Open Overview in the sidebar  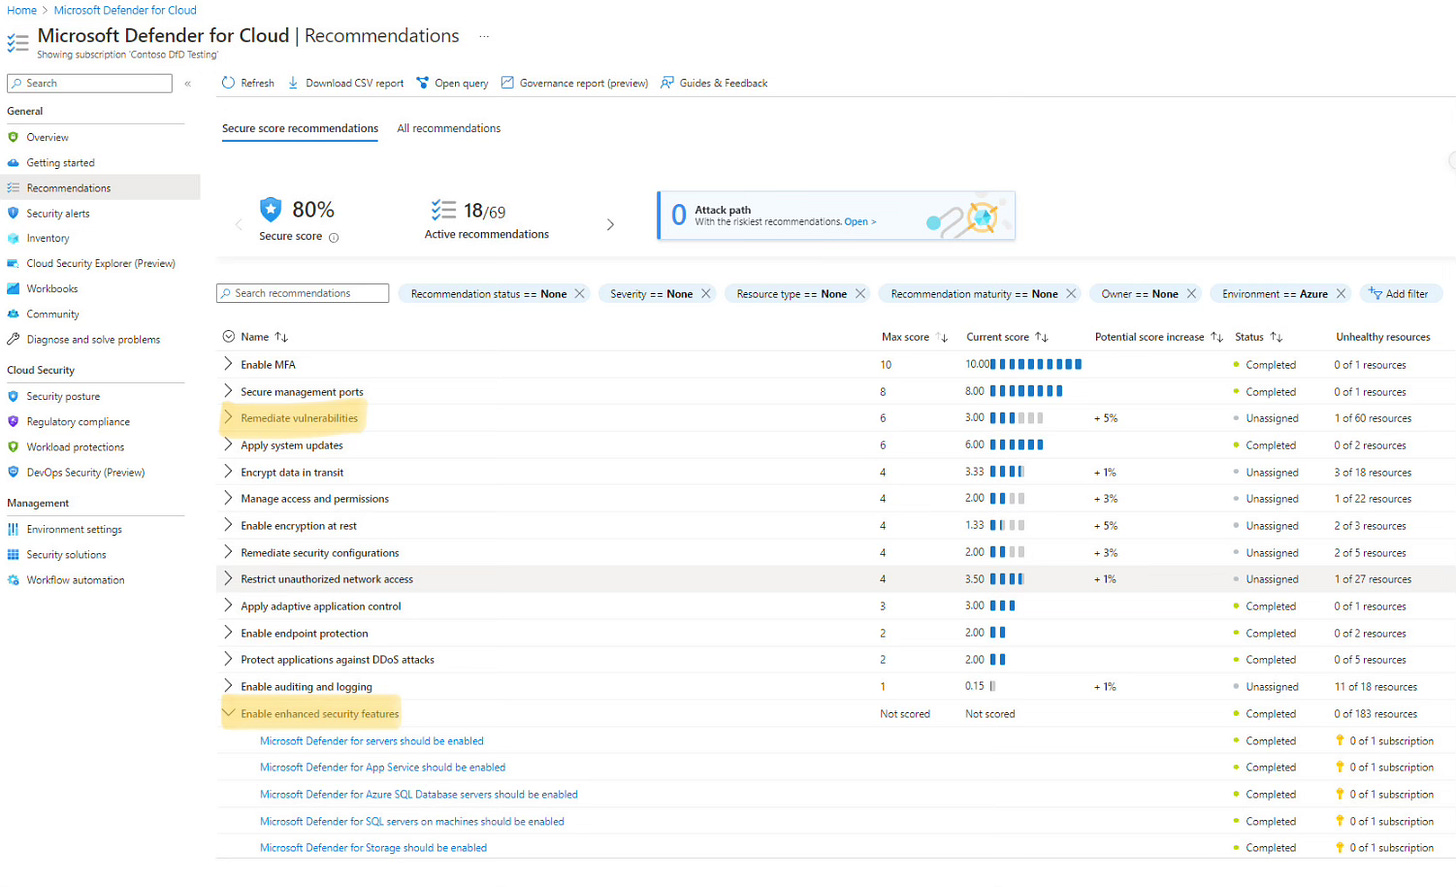[x=47, y=137]
